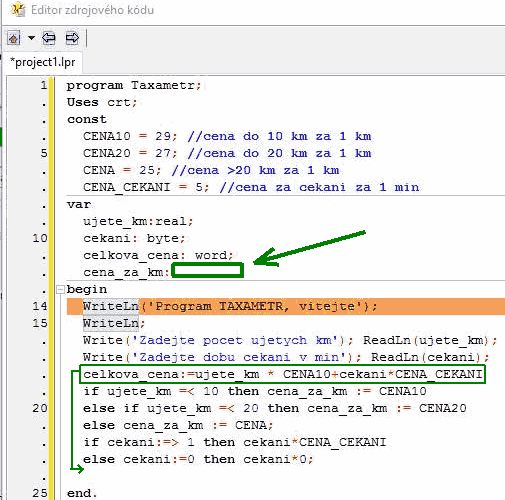Viewport: 505px width, 500px height.
Task: Click the Uses crt line
Action: [102, 102]
